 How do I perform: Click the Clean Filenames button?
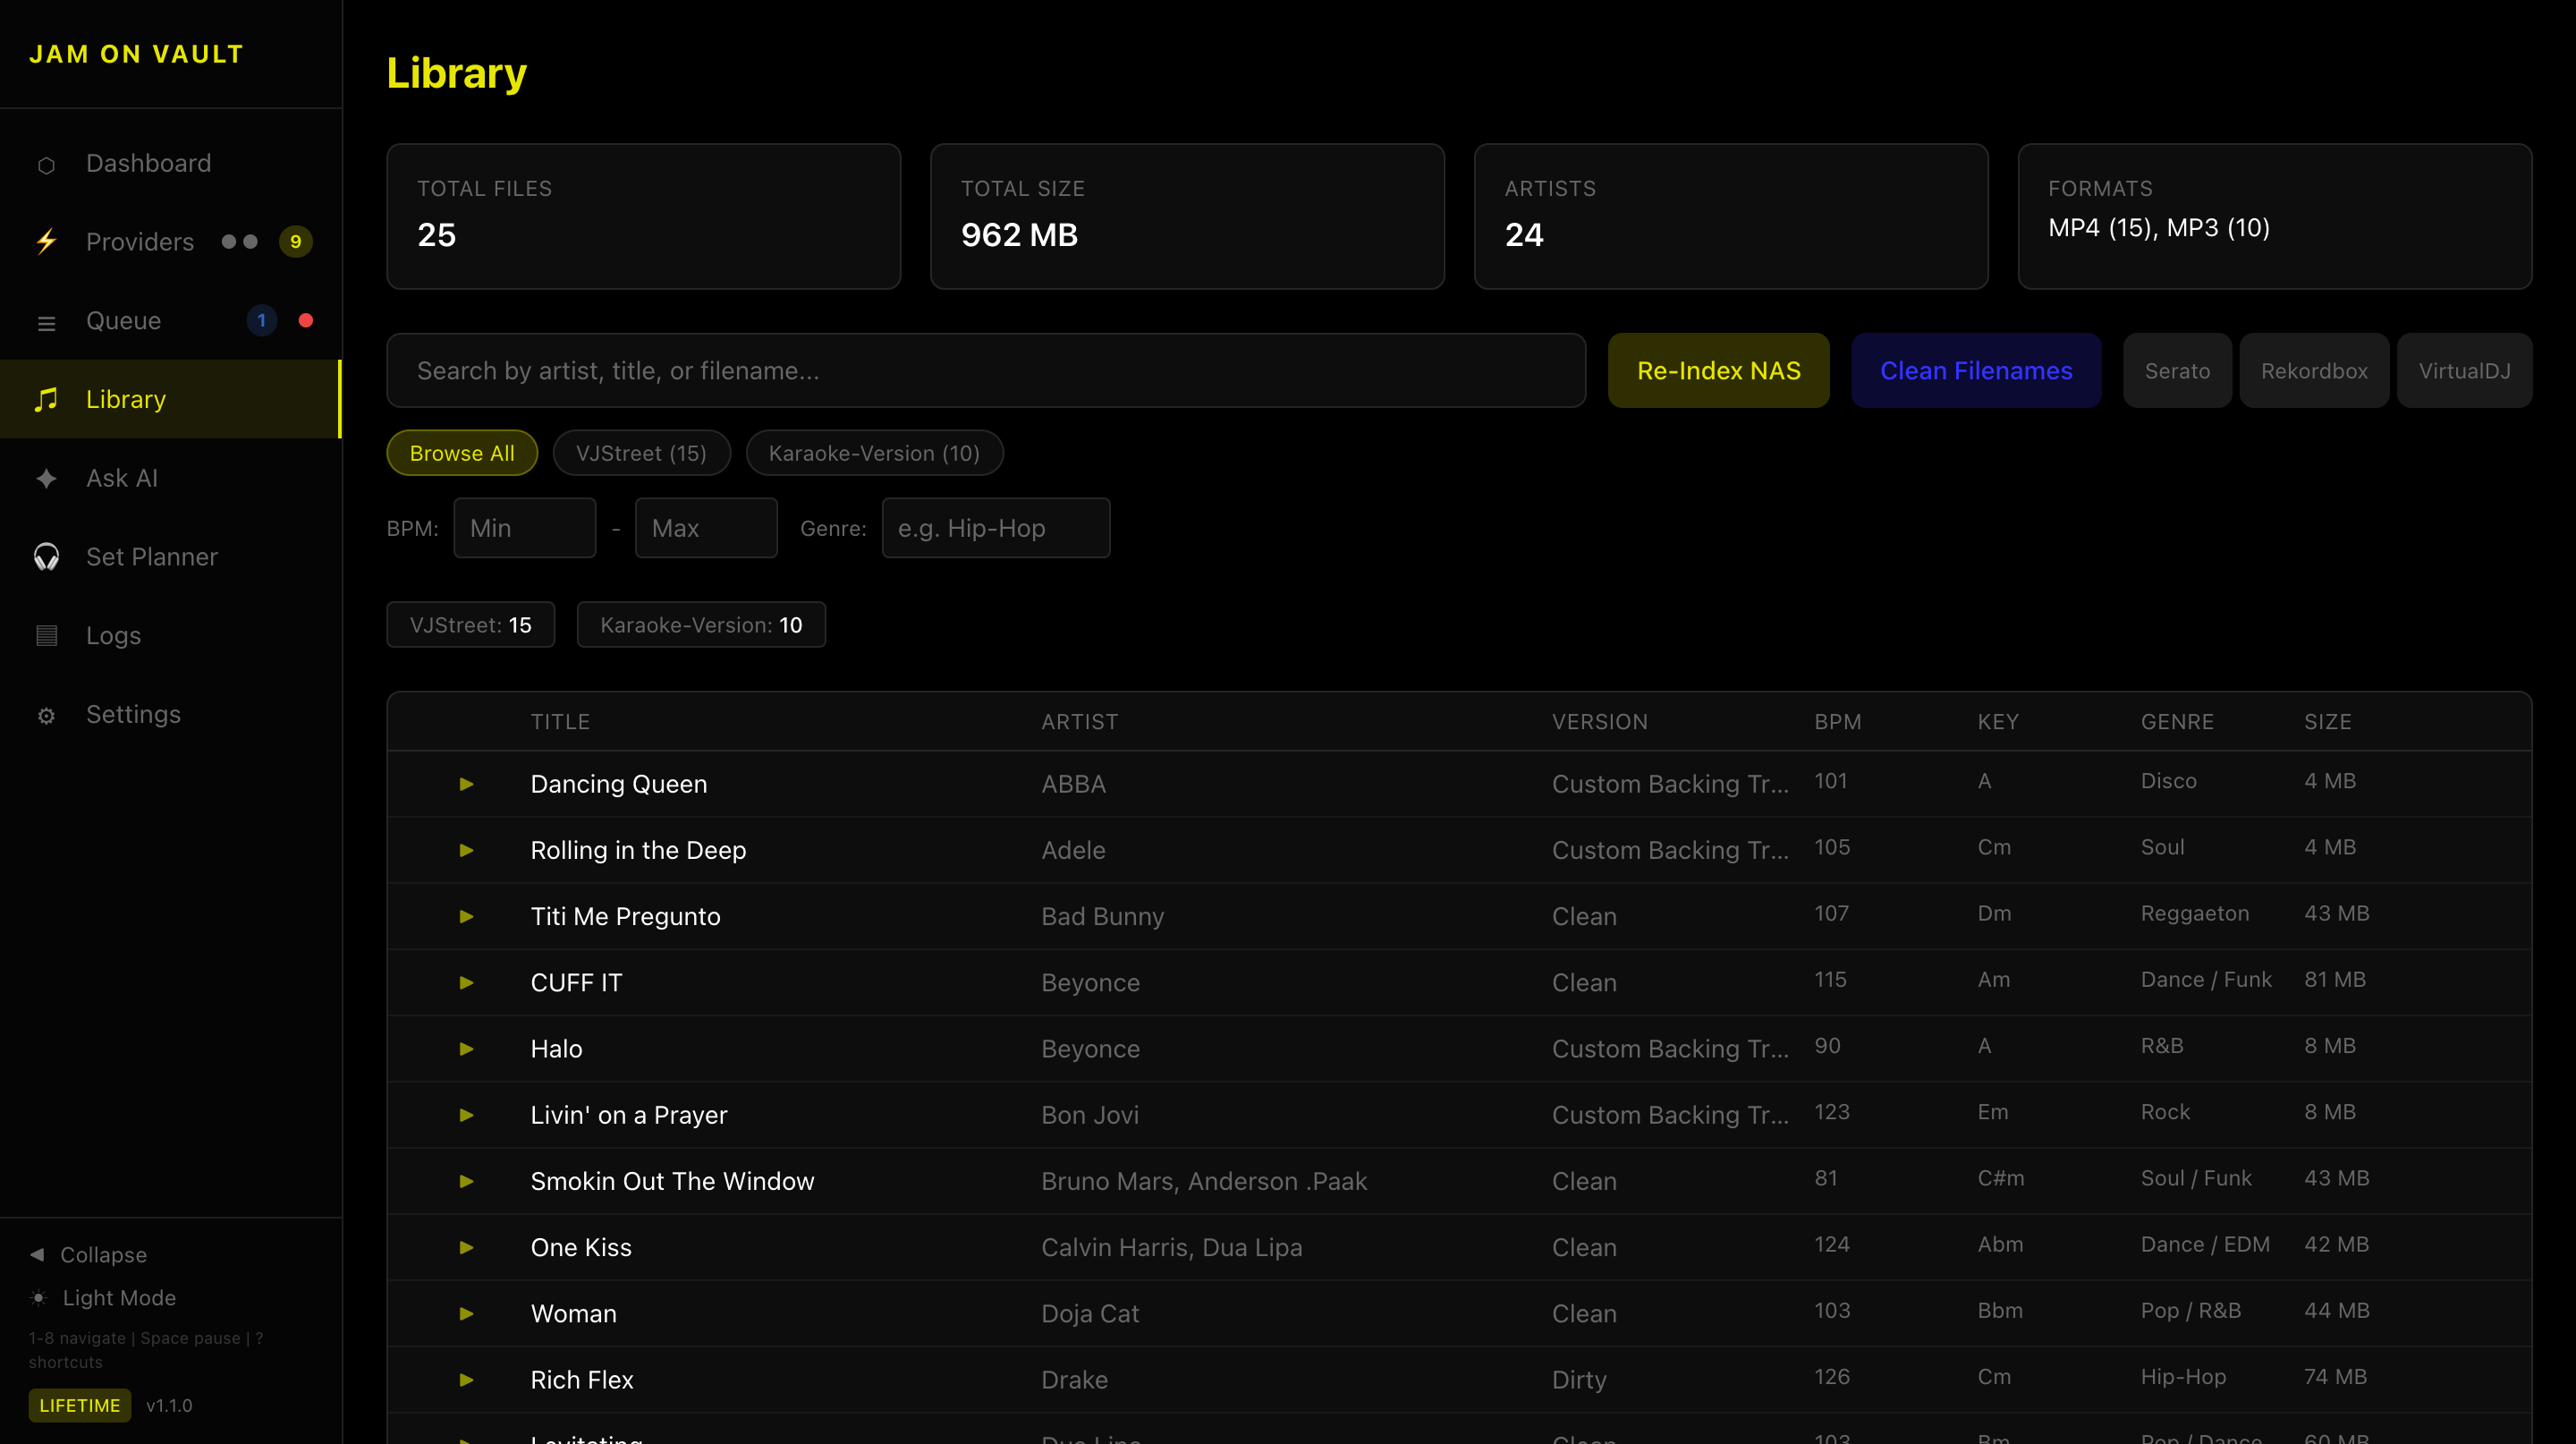click(1976, 371)
